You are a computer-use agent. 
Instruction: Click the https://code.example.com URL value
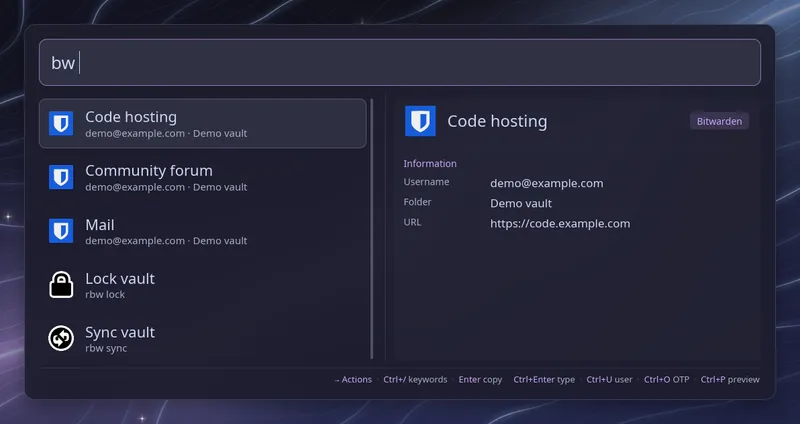point(560,223)
